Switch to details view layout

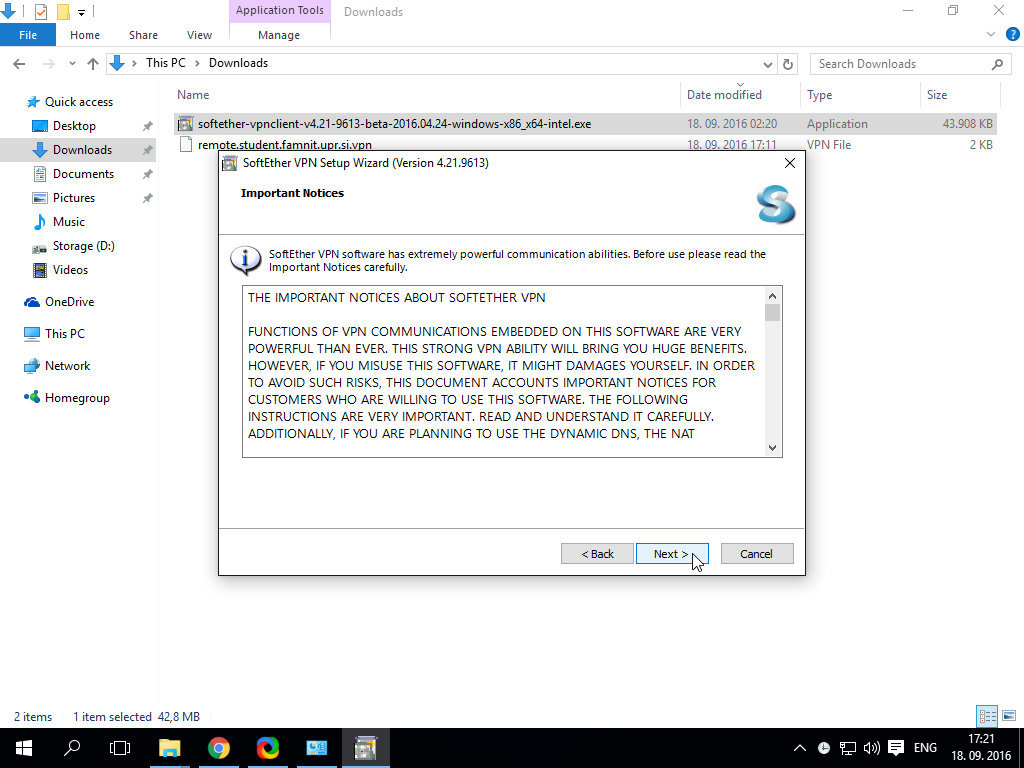pyautogui.click(x=987, y=716)
